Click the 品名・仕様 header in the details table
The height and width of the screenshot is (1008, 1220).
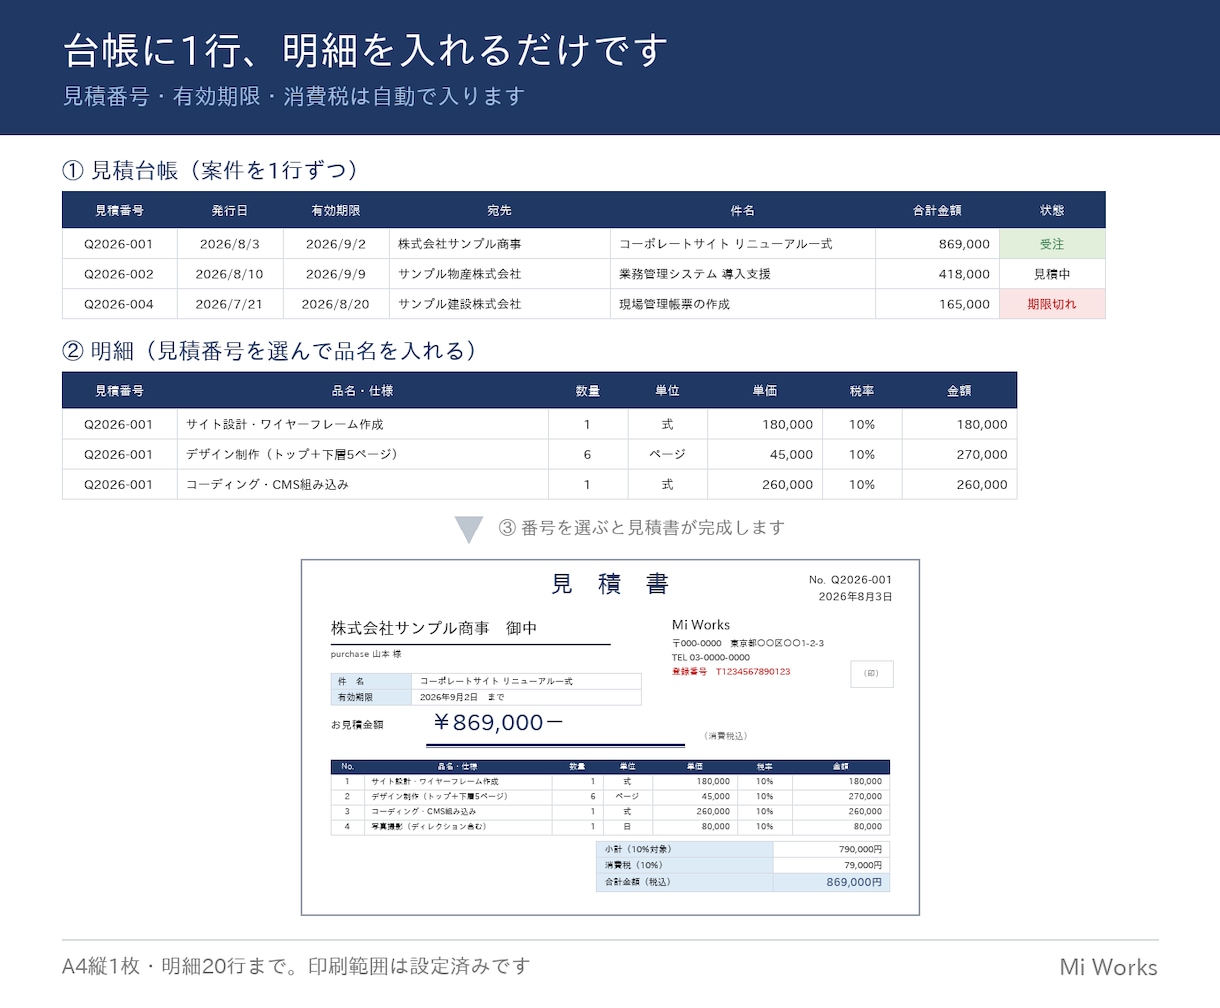point(363,391)
